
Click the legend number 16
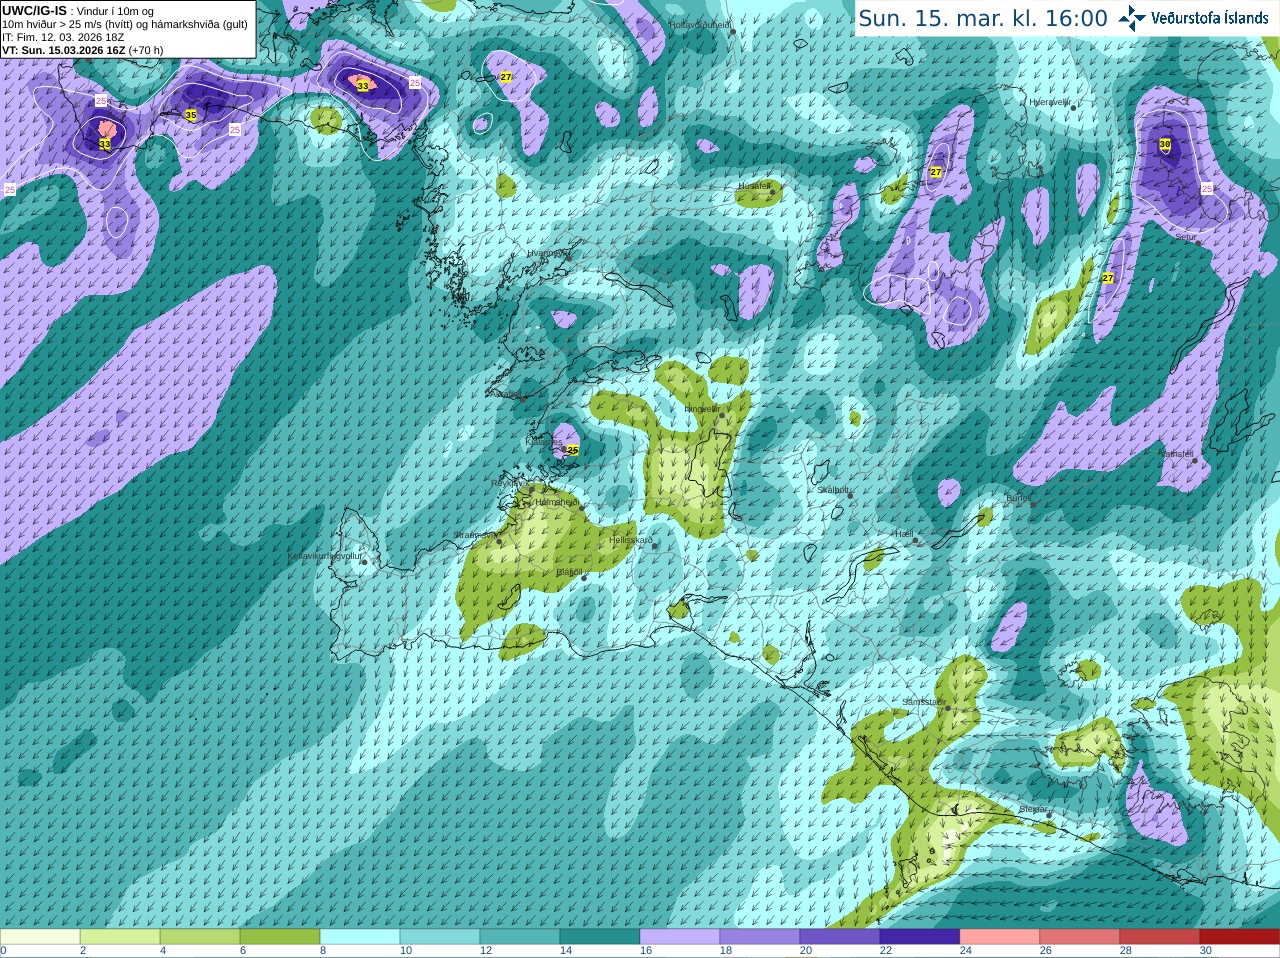click(646, 951)
